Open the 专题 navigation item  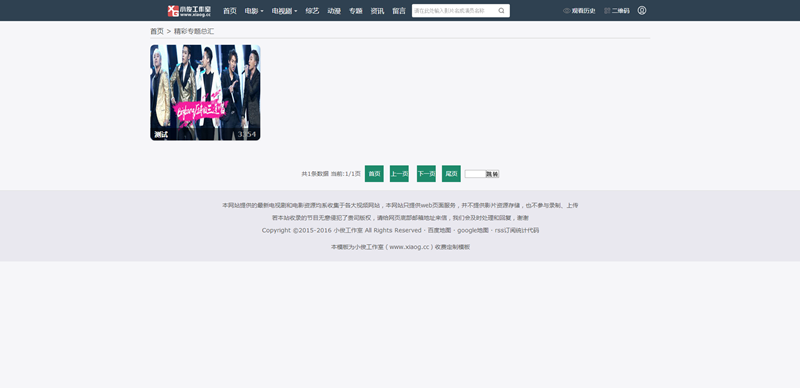pyautogui.click(x=356, y=11)
